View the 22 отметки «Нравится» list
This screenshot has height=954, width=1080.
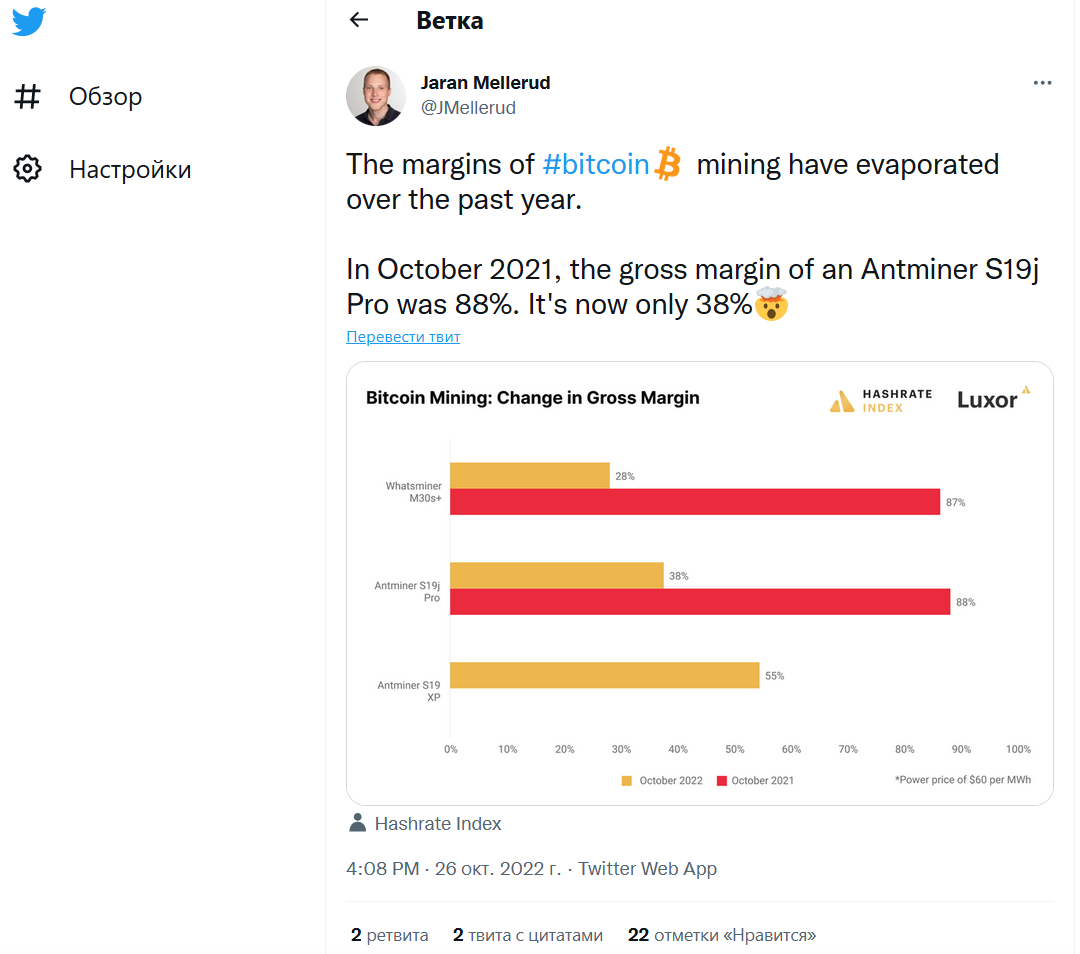(x=721, y=935)
